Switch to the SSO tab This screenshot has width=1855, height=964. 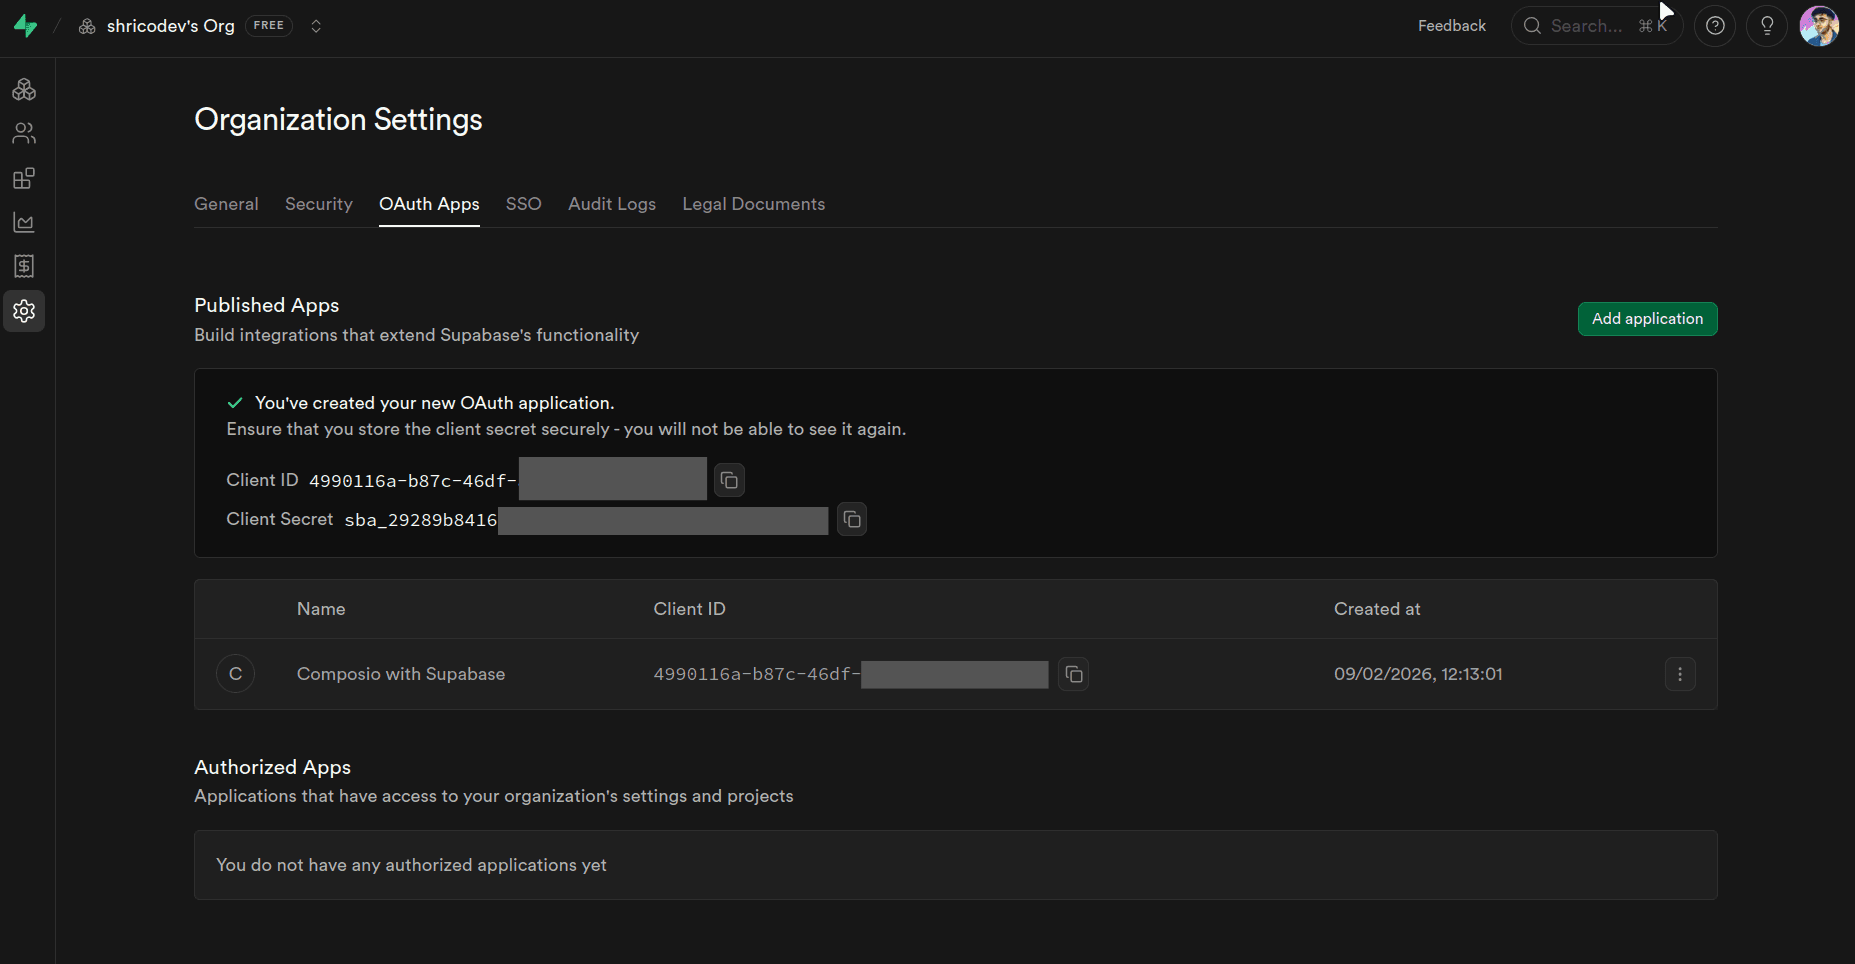point(524,204)
